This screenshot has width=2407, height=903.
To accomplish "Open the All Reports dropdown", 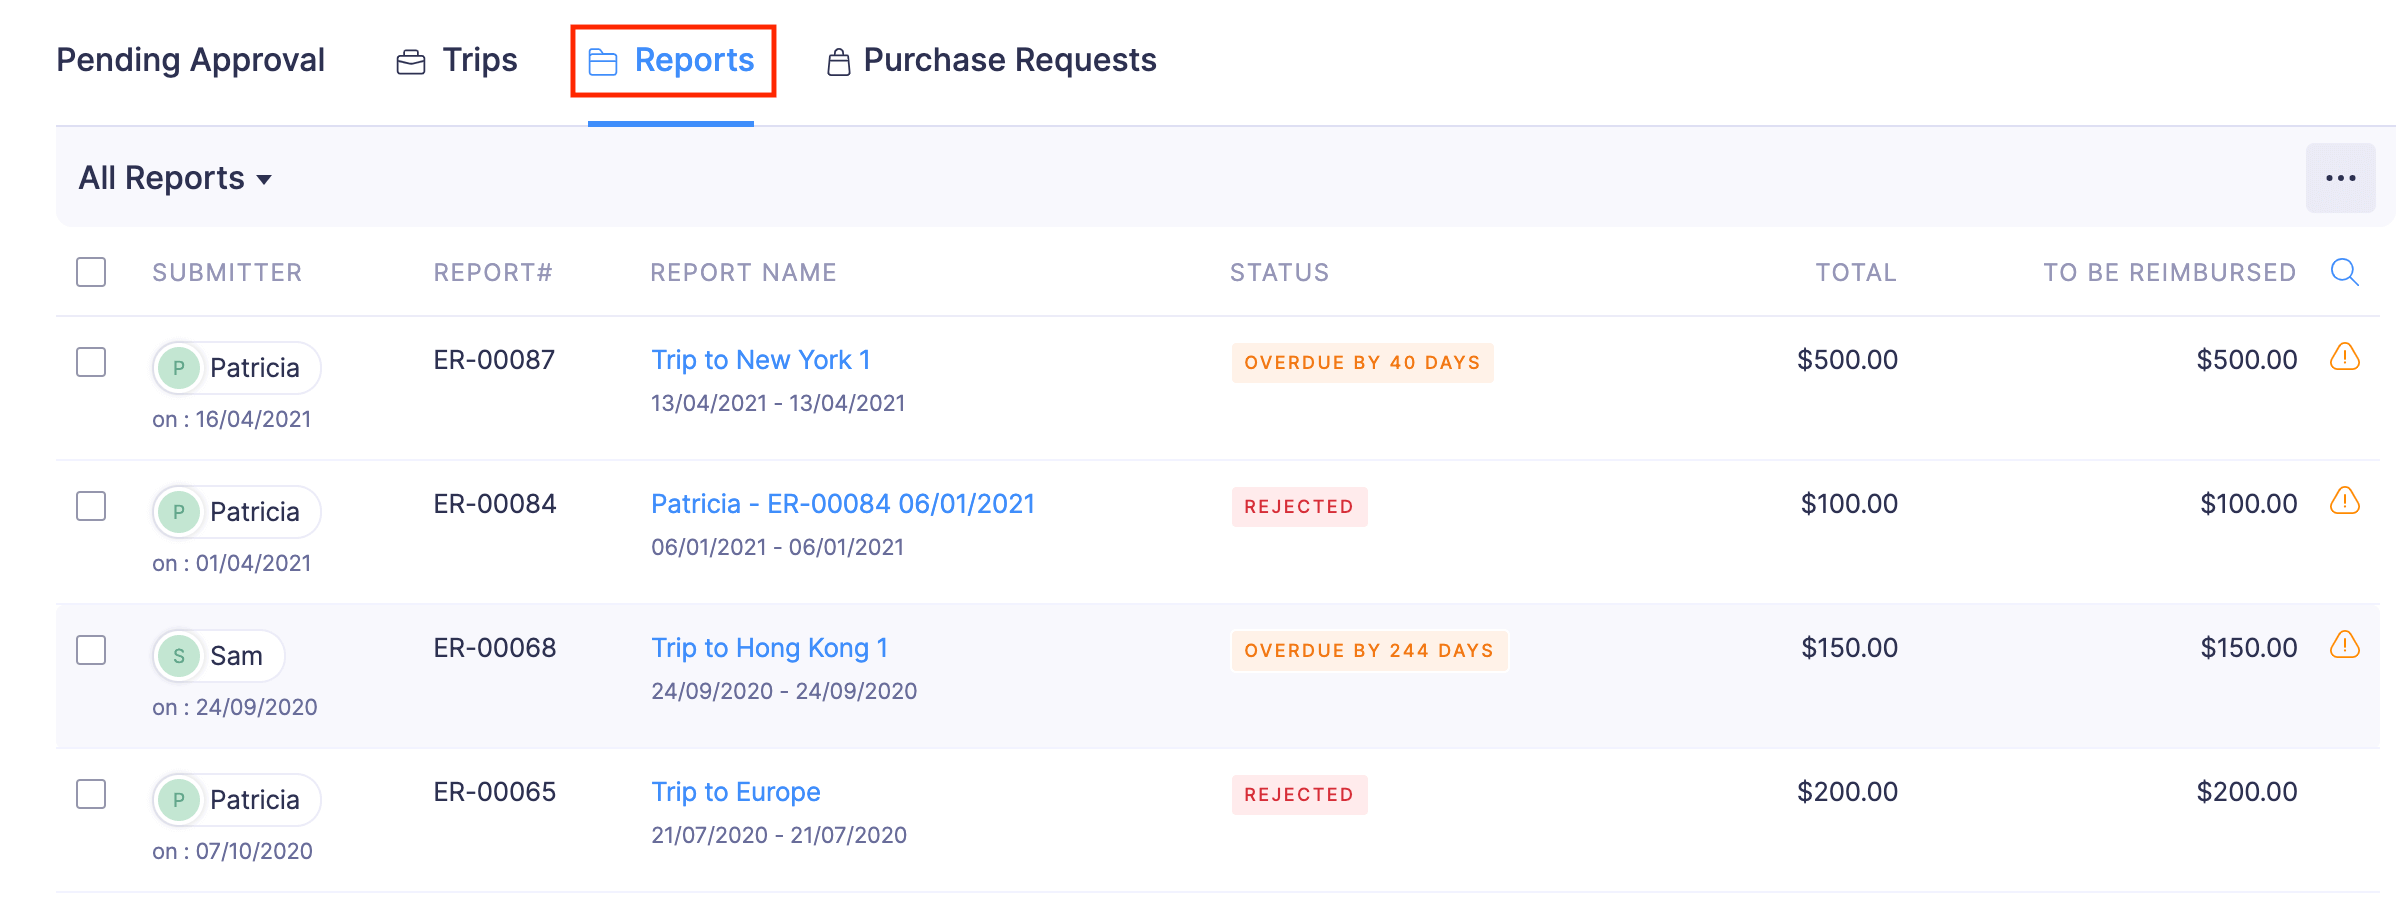I will point(163,177).
